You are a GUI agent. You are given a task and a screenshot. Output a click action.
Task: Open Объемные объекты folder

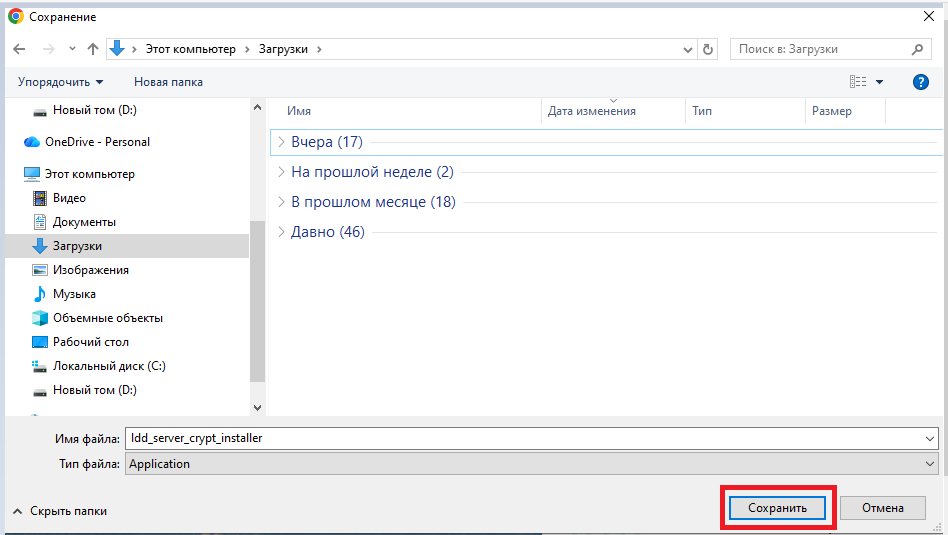click(x=107, y=318)
